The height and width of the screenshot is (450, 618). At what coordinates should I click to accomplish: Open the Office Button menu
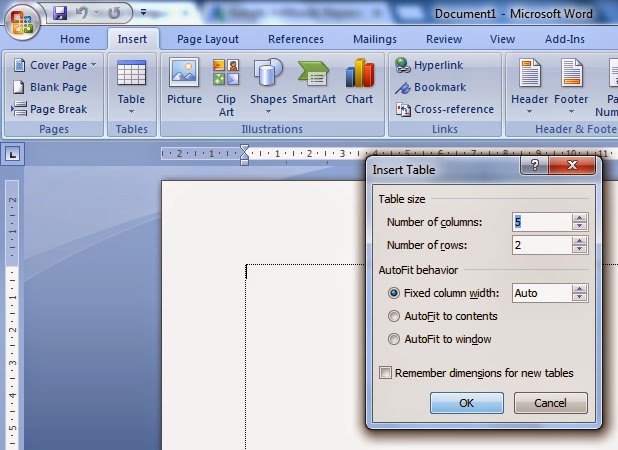coord(22,21)
